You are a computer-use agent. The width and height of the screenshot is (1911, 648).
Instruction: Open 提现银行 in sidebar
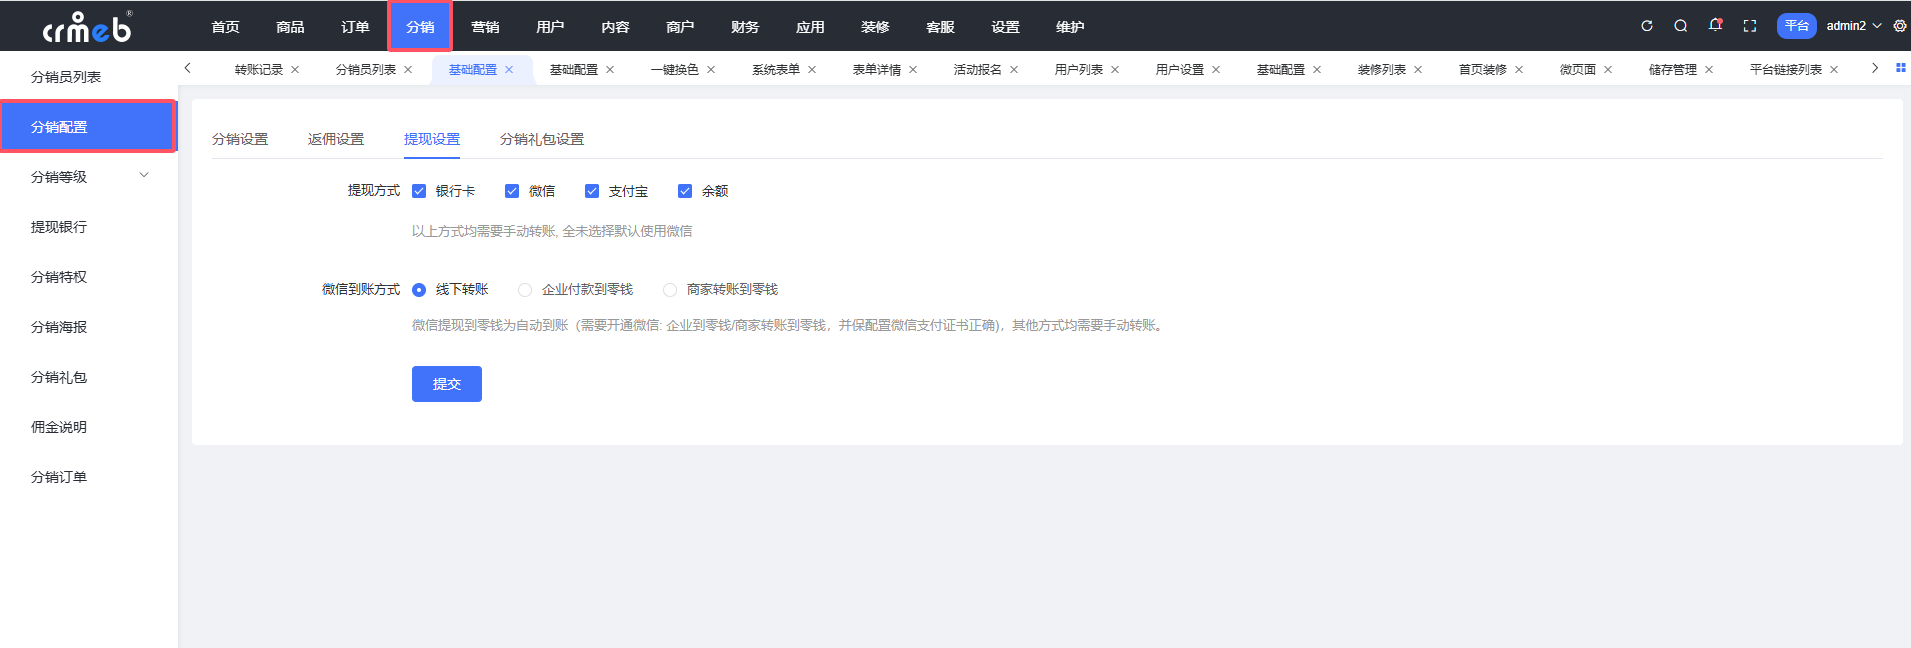(x=88, y=227)
